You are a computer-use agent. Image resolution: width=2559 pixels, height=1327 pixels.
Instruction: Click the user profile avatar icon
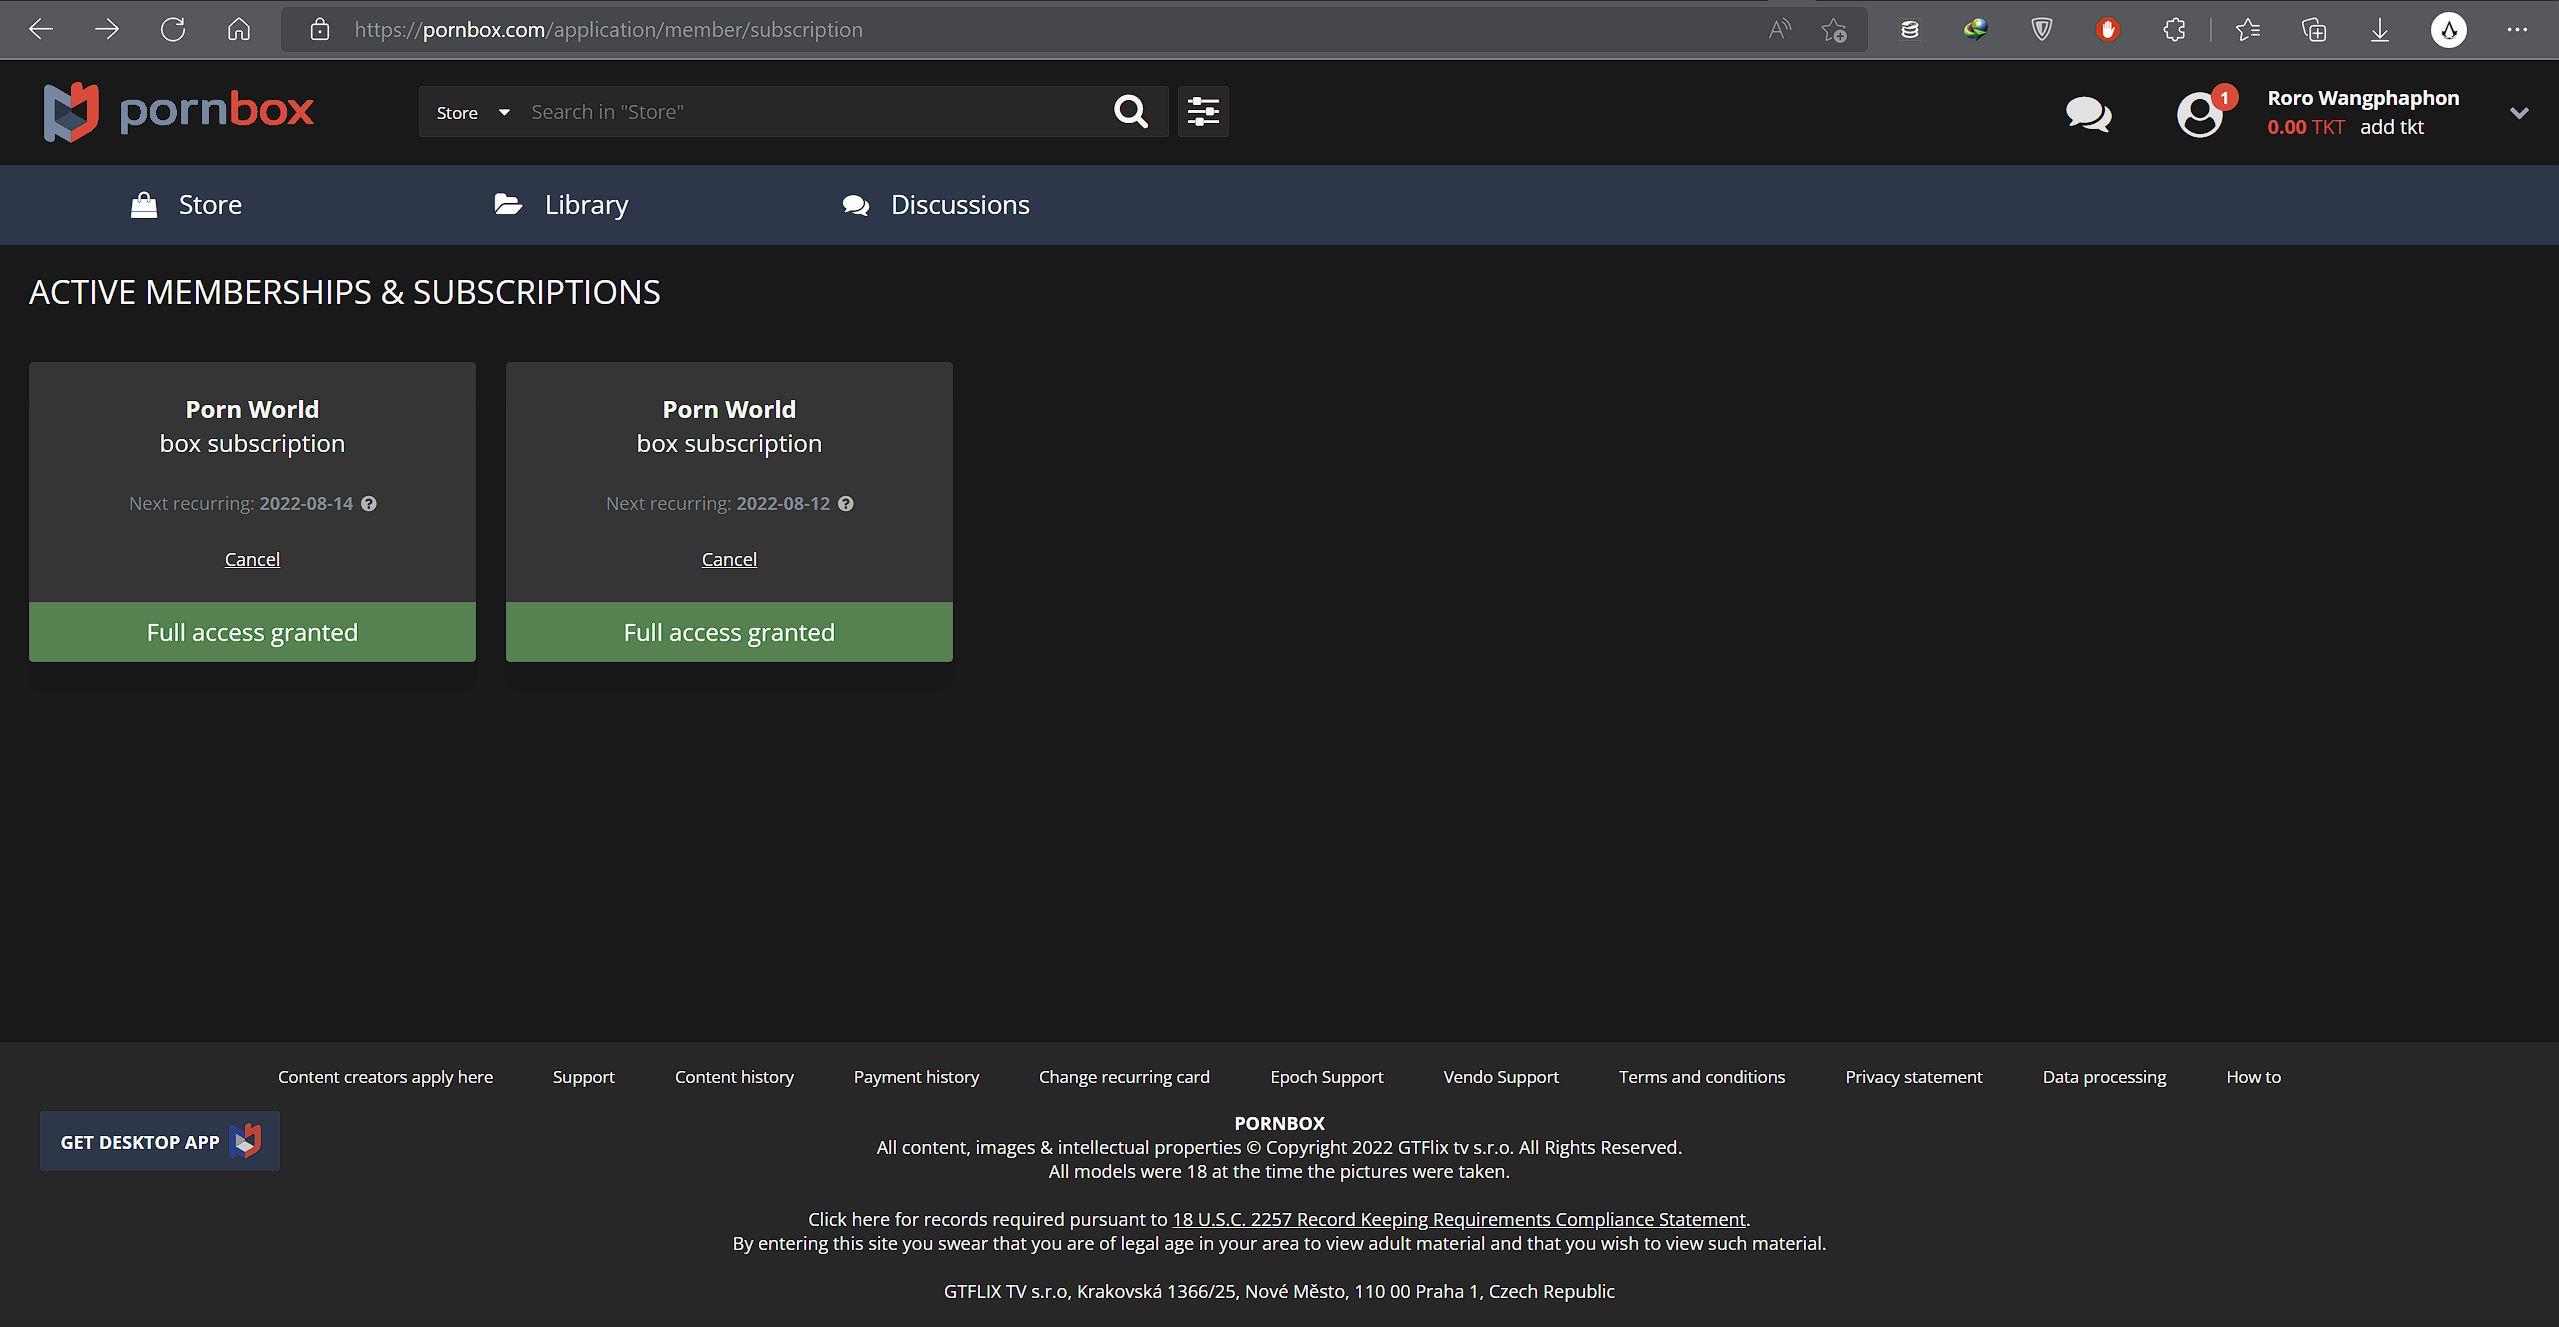2199,114
